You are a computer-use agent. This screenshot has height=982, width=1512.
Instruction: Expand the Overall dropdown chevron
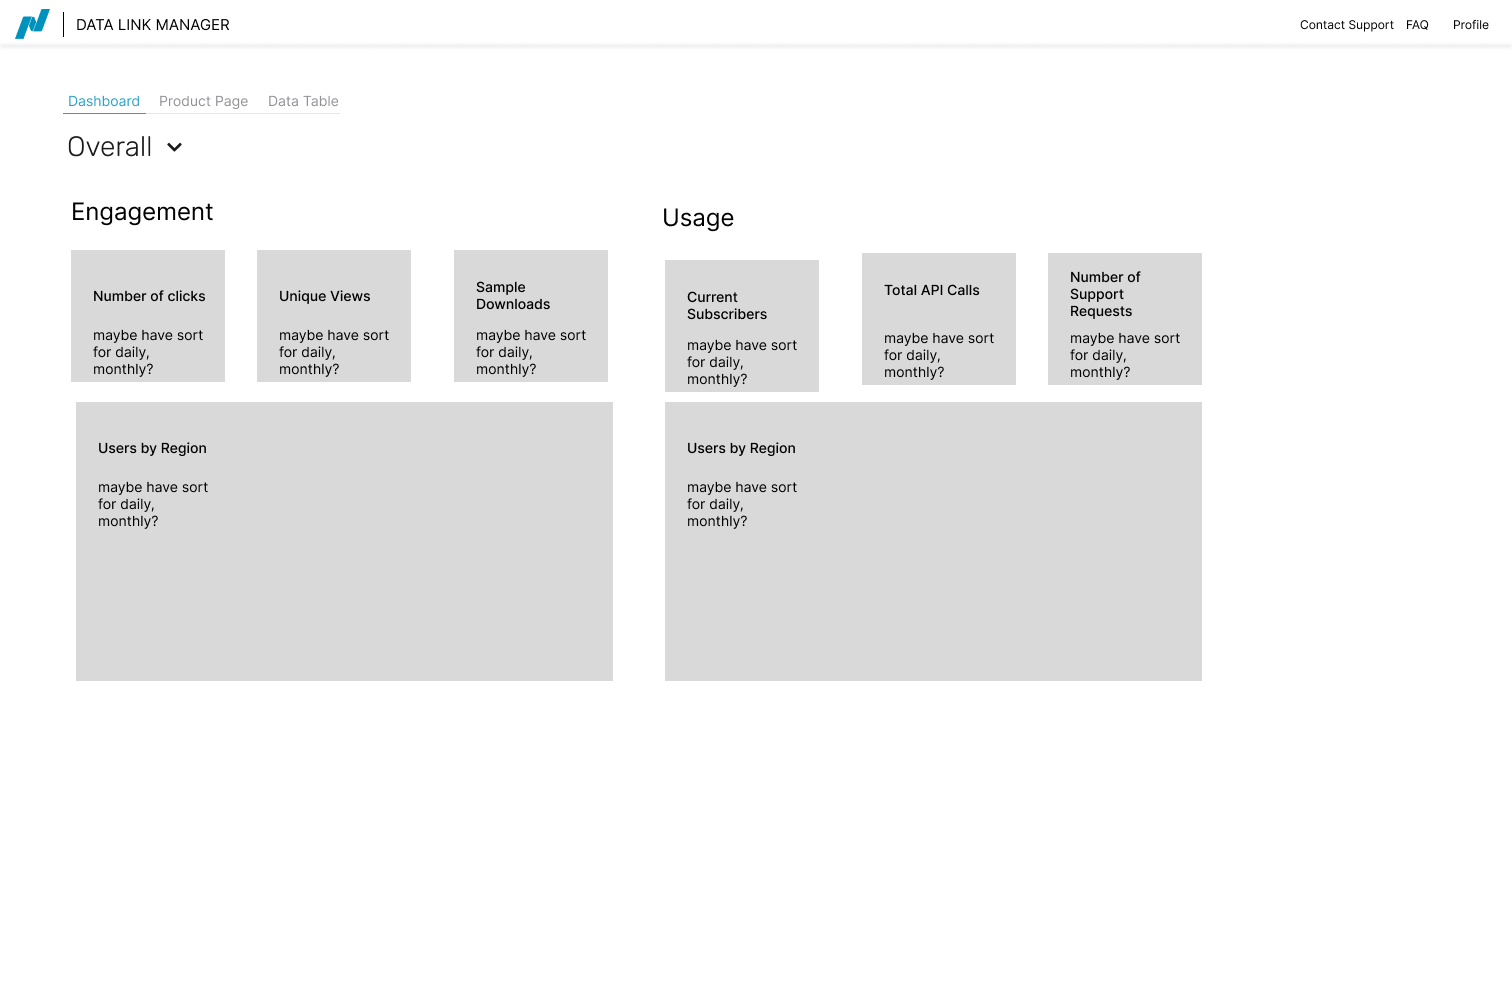pyautogui.click(x=174, y=147)
